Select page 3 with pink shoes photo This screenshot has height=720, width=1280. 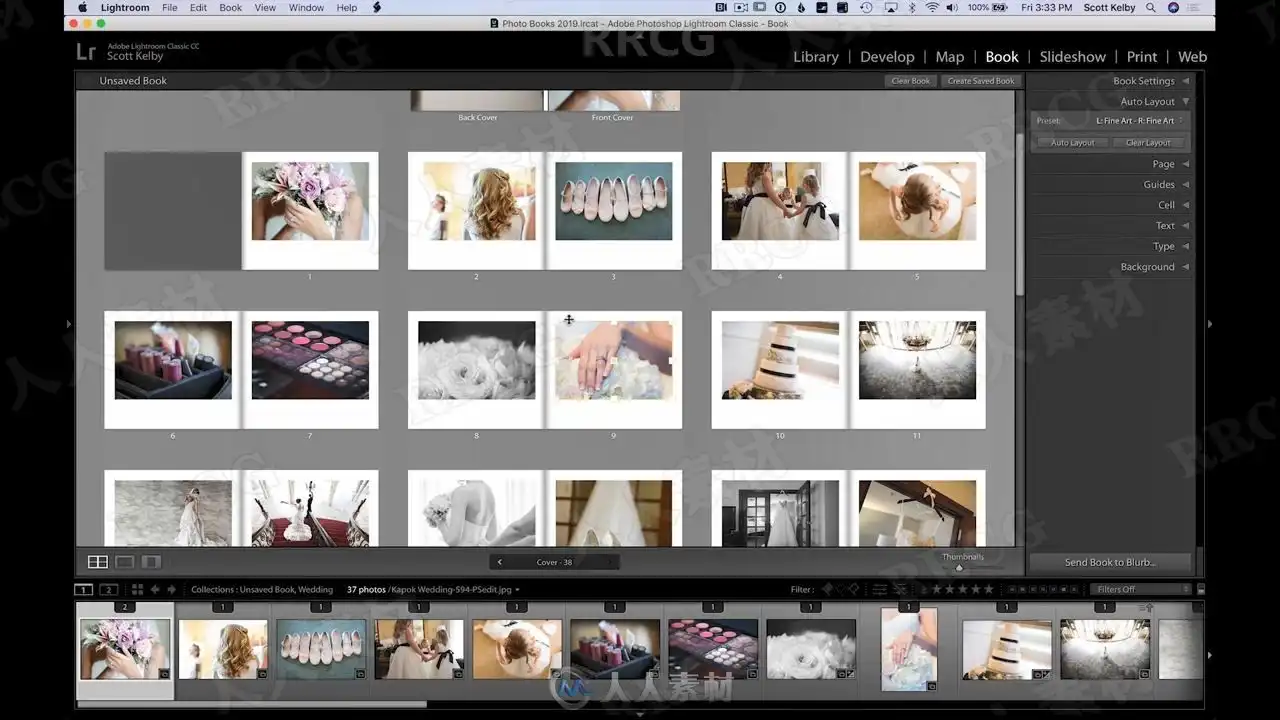pyautogui.click(x=614, y=211)
